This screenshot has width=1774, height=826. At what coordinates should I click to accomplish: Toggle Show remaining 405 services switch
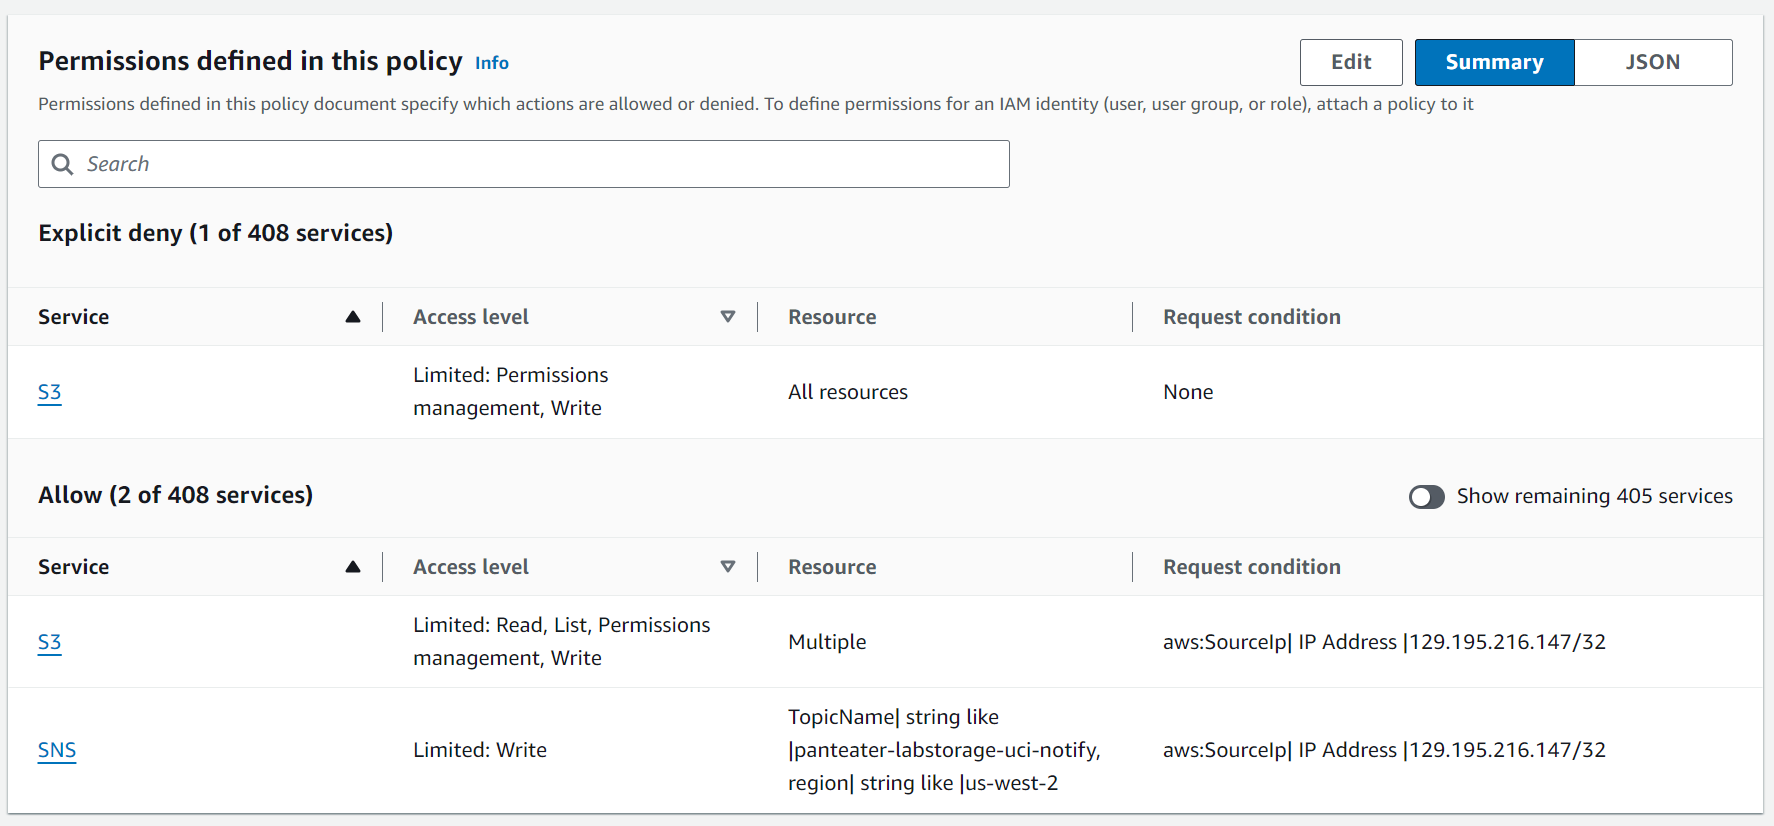[1427, 497]
